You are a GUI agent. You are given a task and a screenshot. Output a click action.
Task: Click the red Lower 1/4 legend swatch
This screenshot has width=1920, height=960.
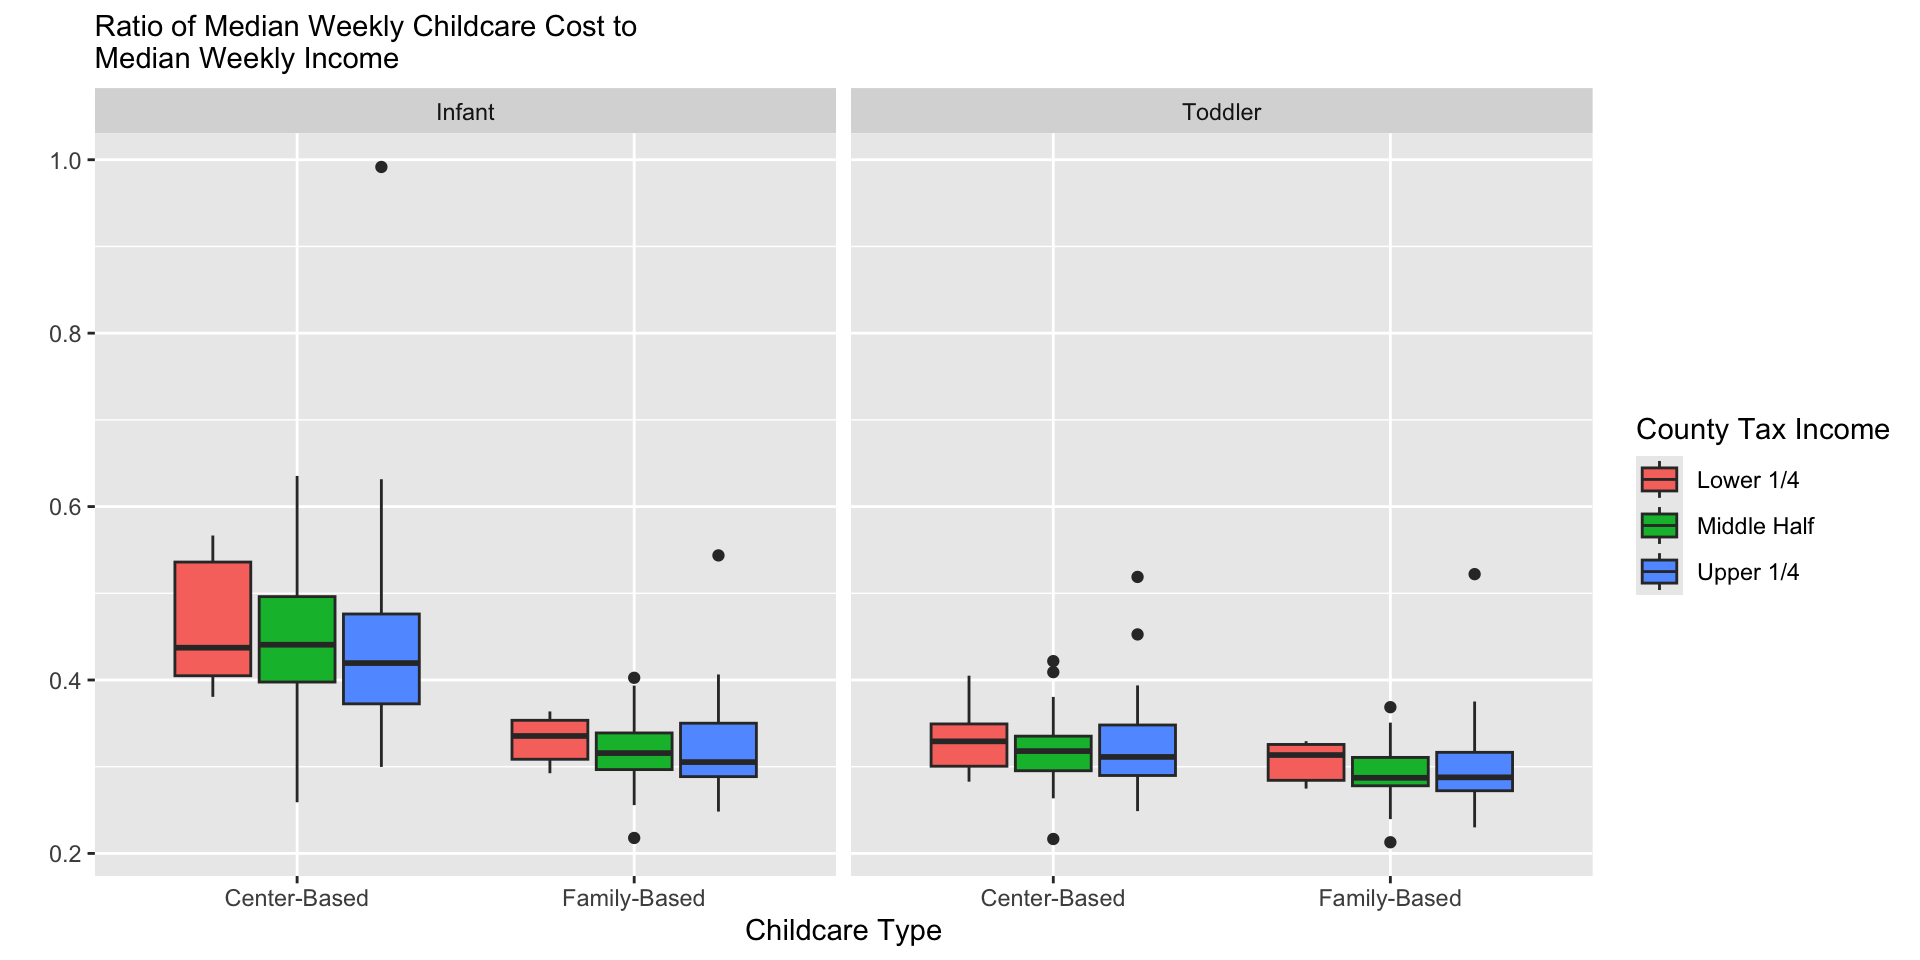(1659, 480)
